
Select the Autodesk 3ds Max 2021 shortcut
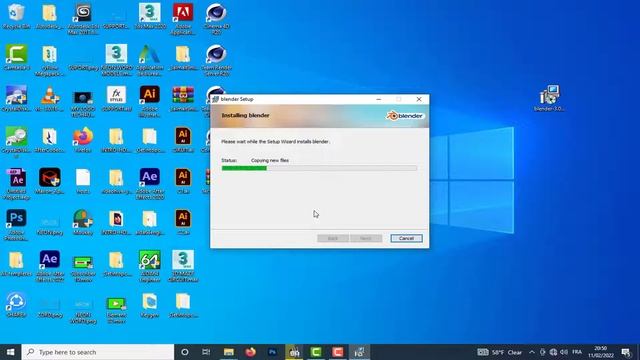tap(83, 18)
